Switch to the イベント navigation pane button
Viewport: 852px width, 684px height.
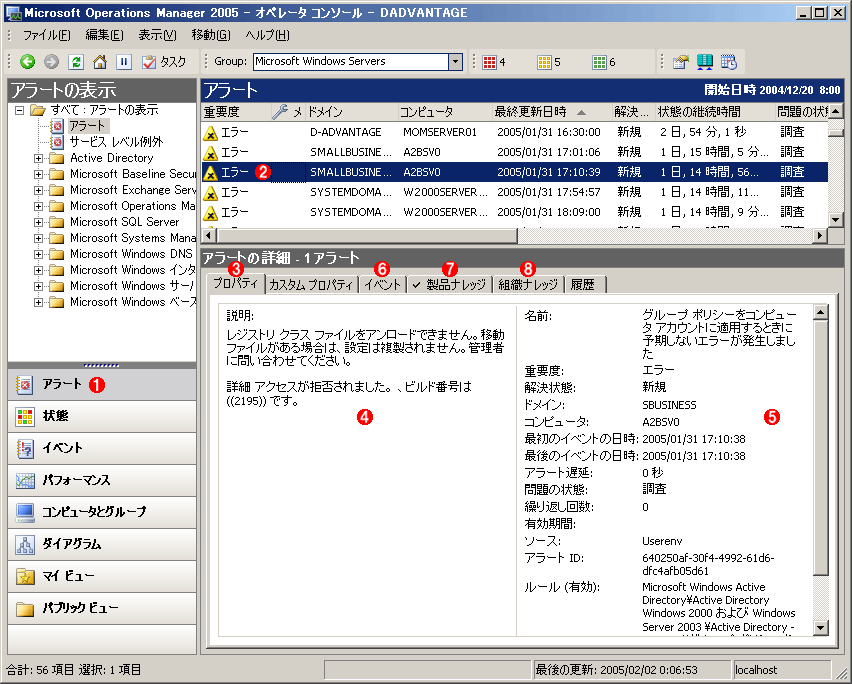point(102,448)
